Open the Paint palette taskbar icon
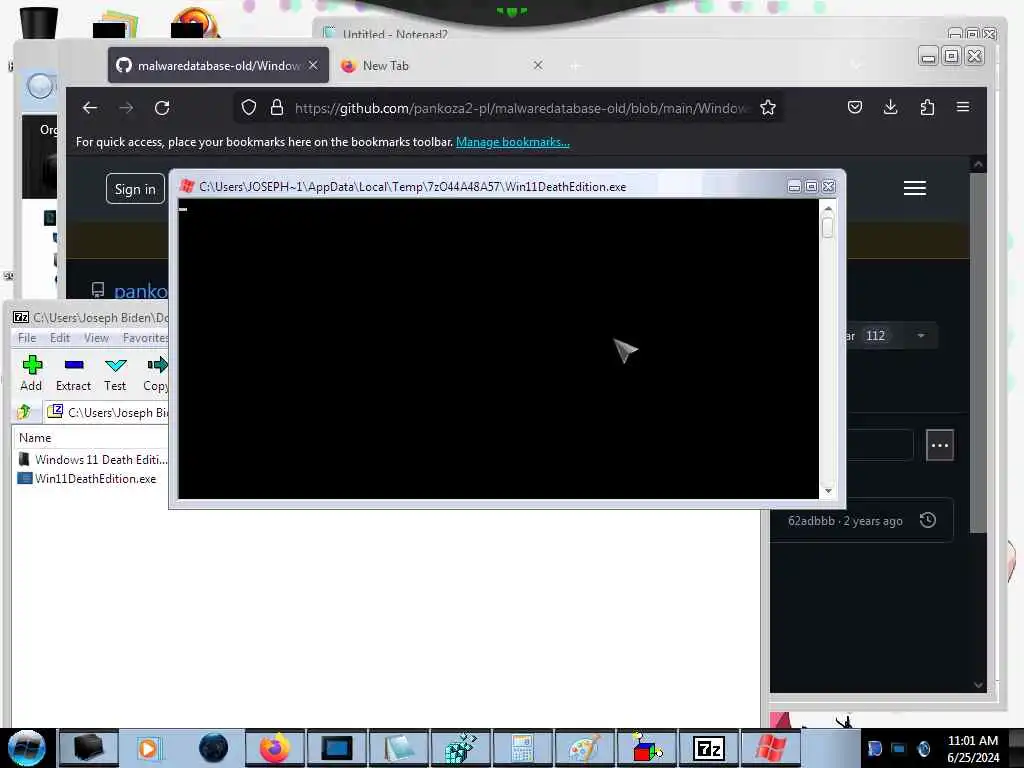The height and width of the screenshot is (768, 1024). click(584, 748)
